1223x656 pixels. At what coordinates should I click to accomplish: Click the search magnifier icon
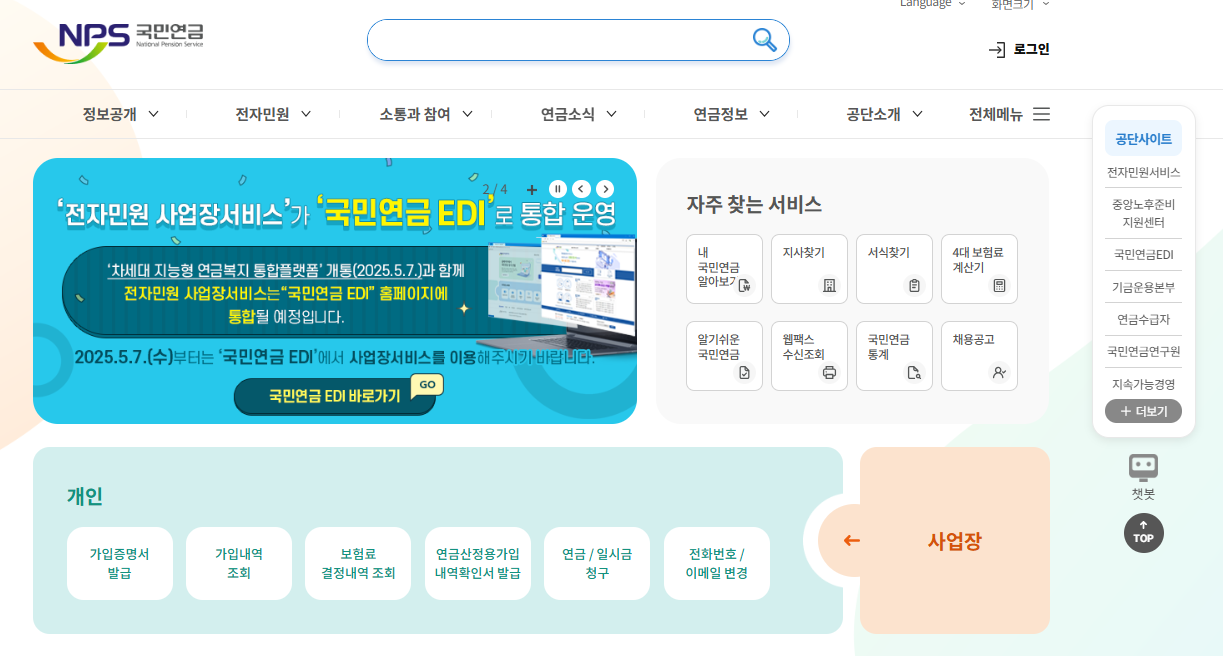[x=763, y=40]
